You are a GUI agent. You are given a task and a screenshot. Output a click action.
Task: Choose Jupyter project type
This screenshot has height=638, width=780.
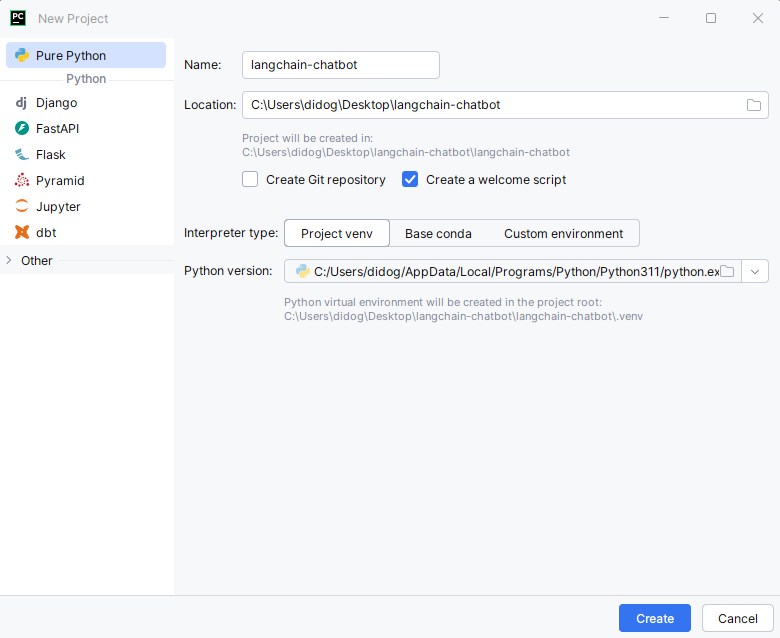pyautogui.click(x=86, y=206)
